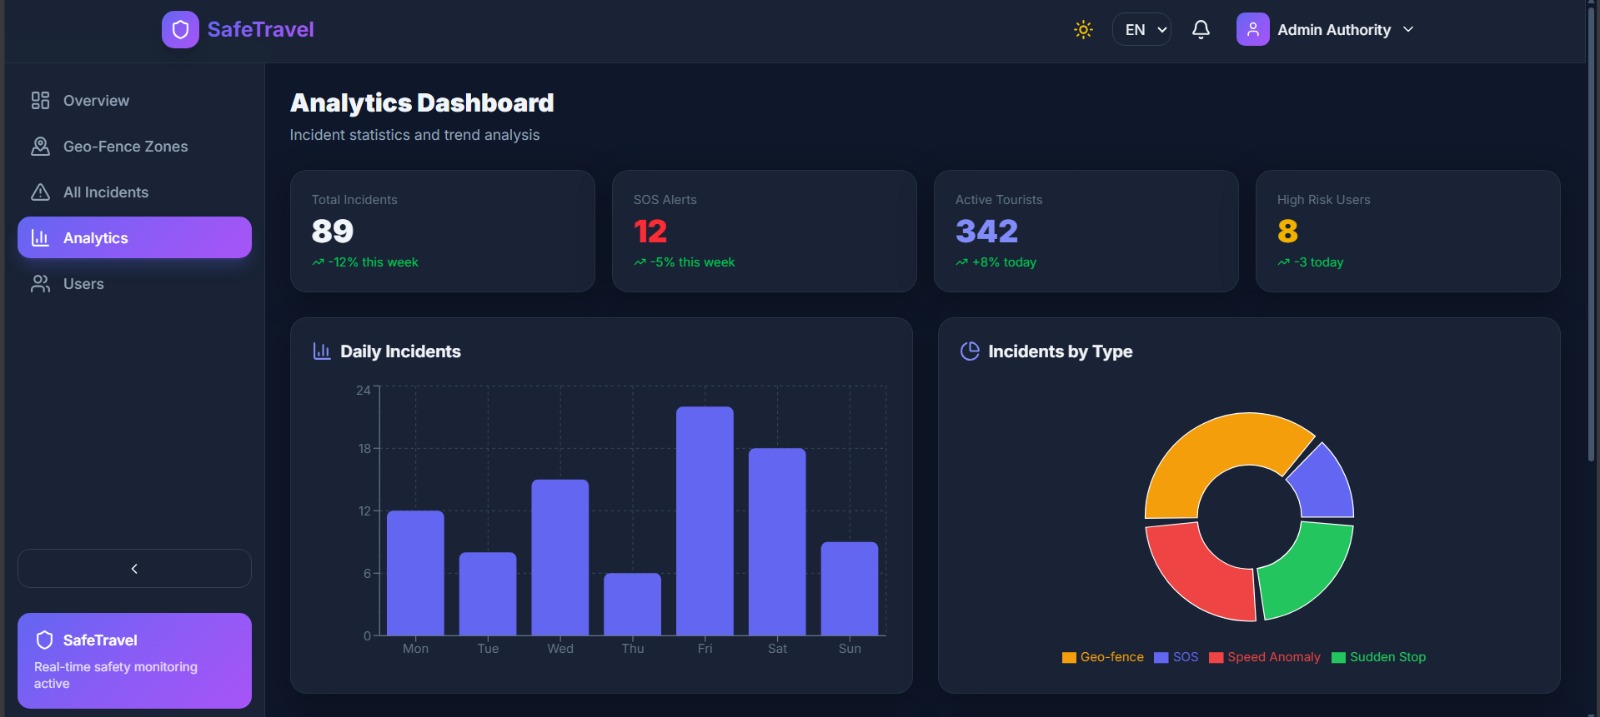
Task: Click the -12% this week trend text
Action: tap(373, 262)
